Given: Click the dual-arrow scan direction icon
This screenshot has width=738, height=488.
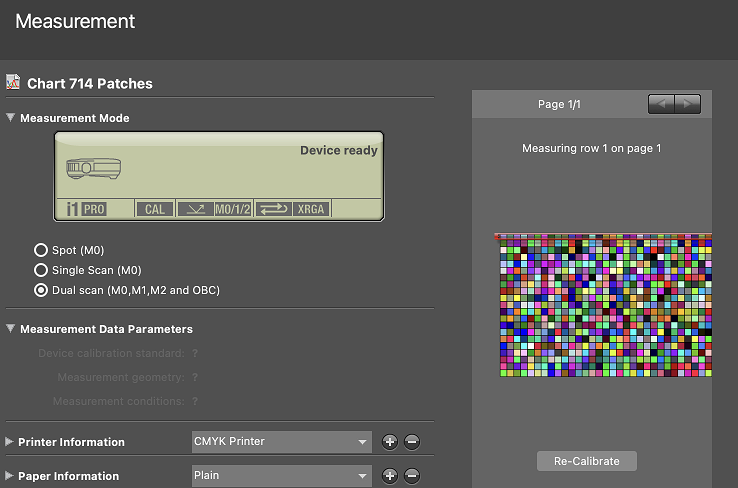Looking at the screenshot, I should pos(272,209).
